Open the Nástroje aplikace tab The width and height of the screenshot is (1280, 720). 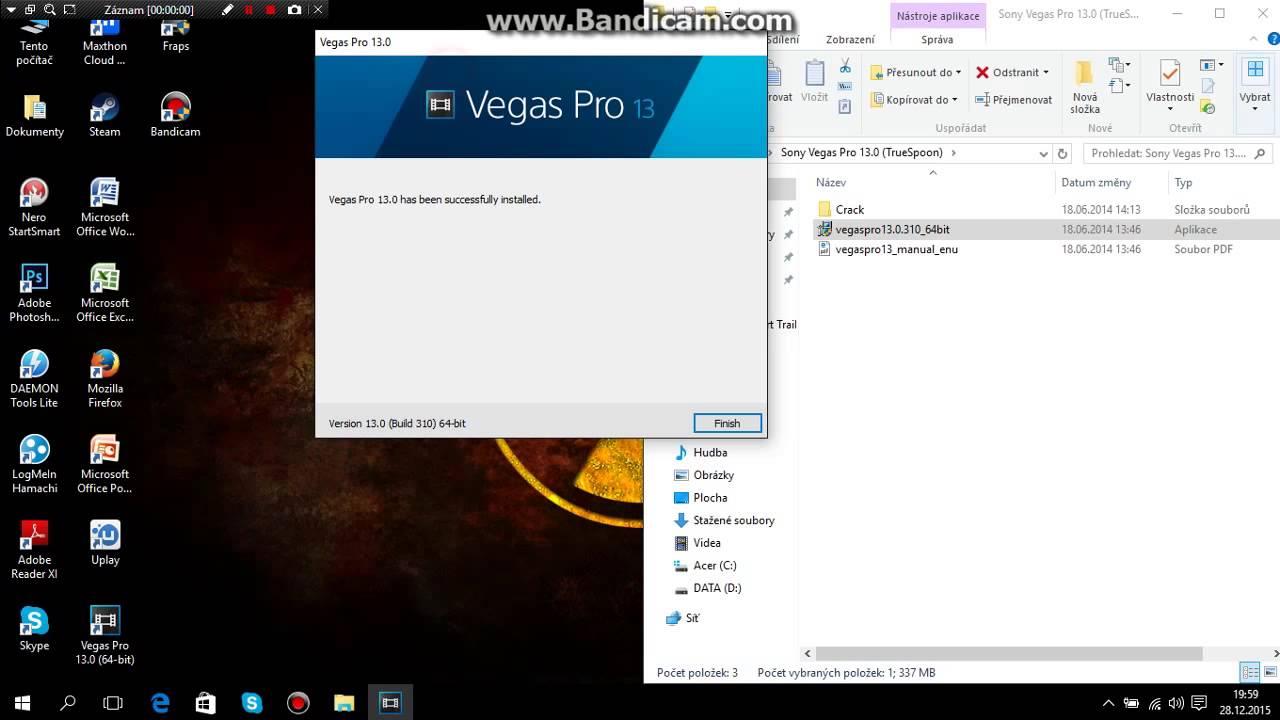[x=938, y=16]
